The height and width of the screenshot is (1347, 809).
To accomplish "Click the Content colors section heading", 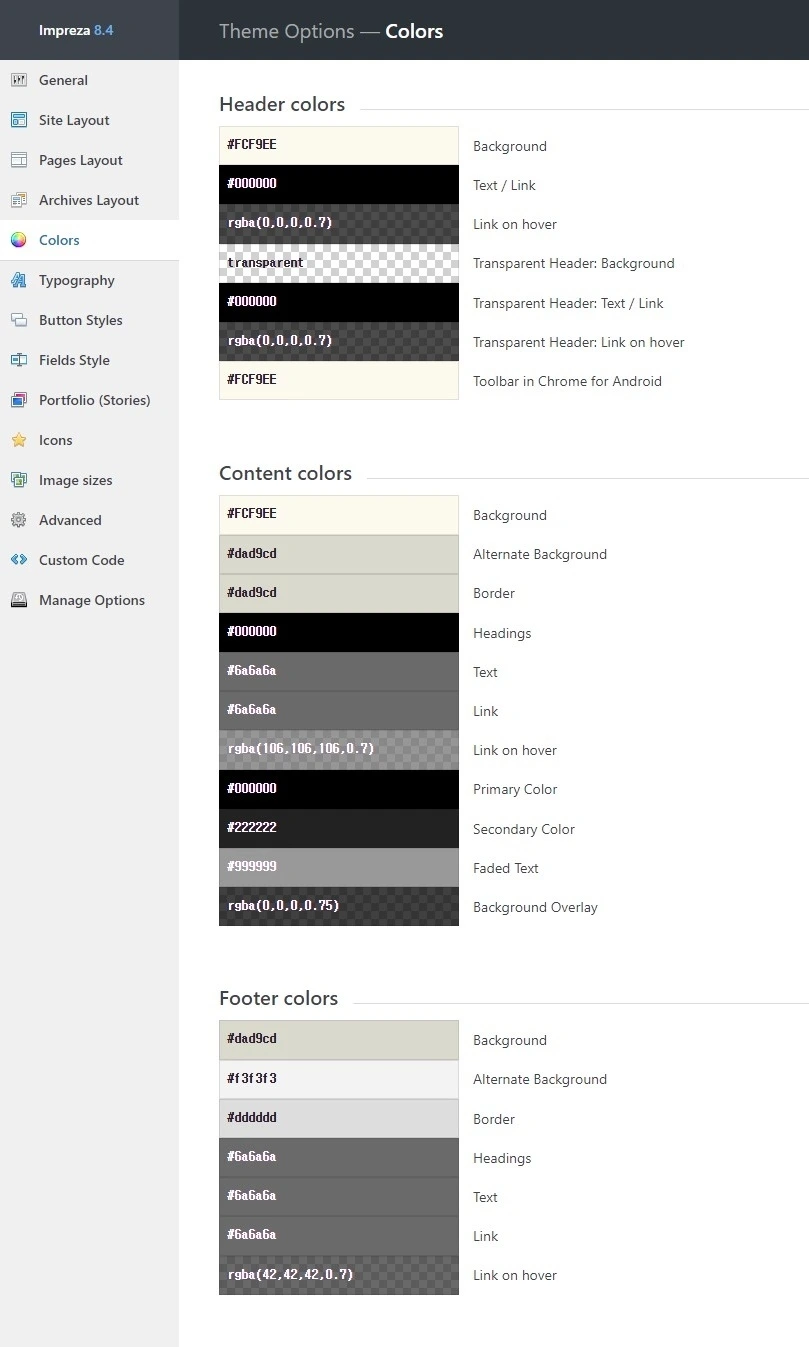I will pyautogui.click(x=285, y=473).
